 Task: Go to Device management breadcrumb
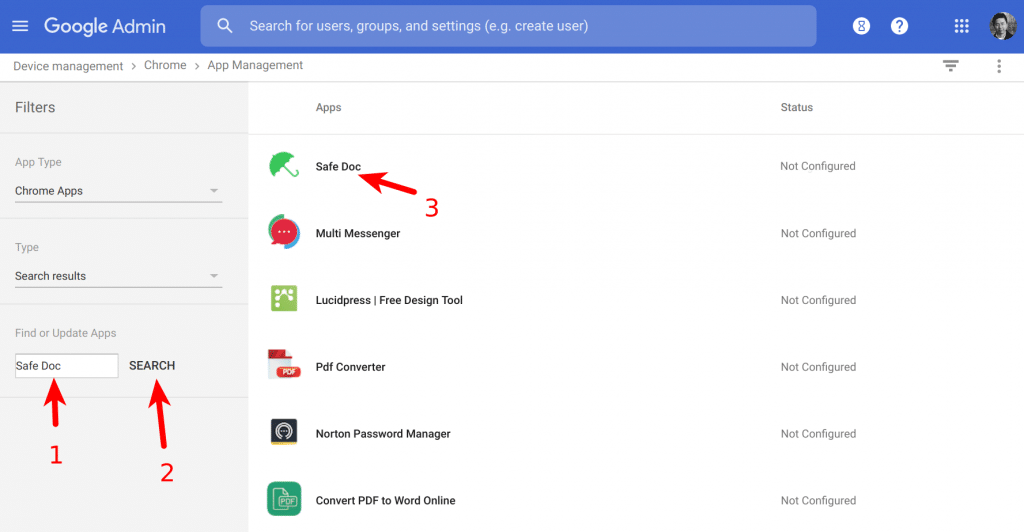[68, 66]
